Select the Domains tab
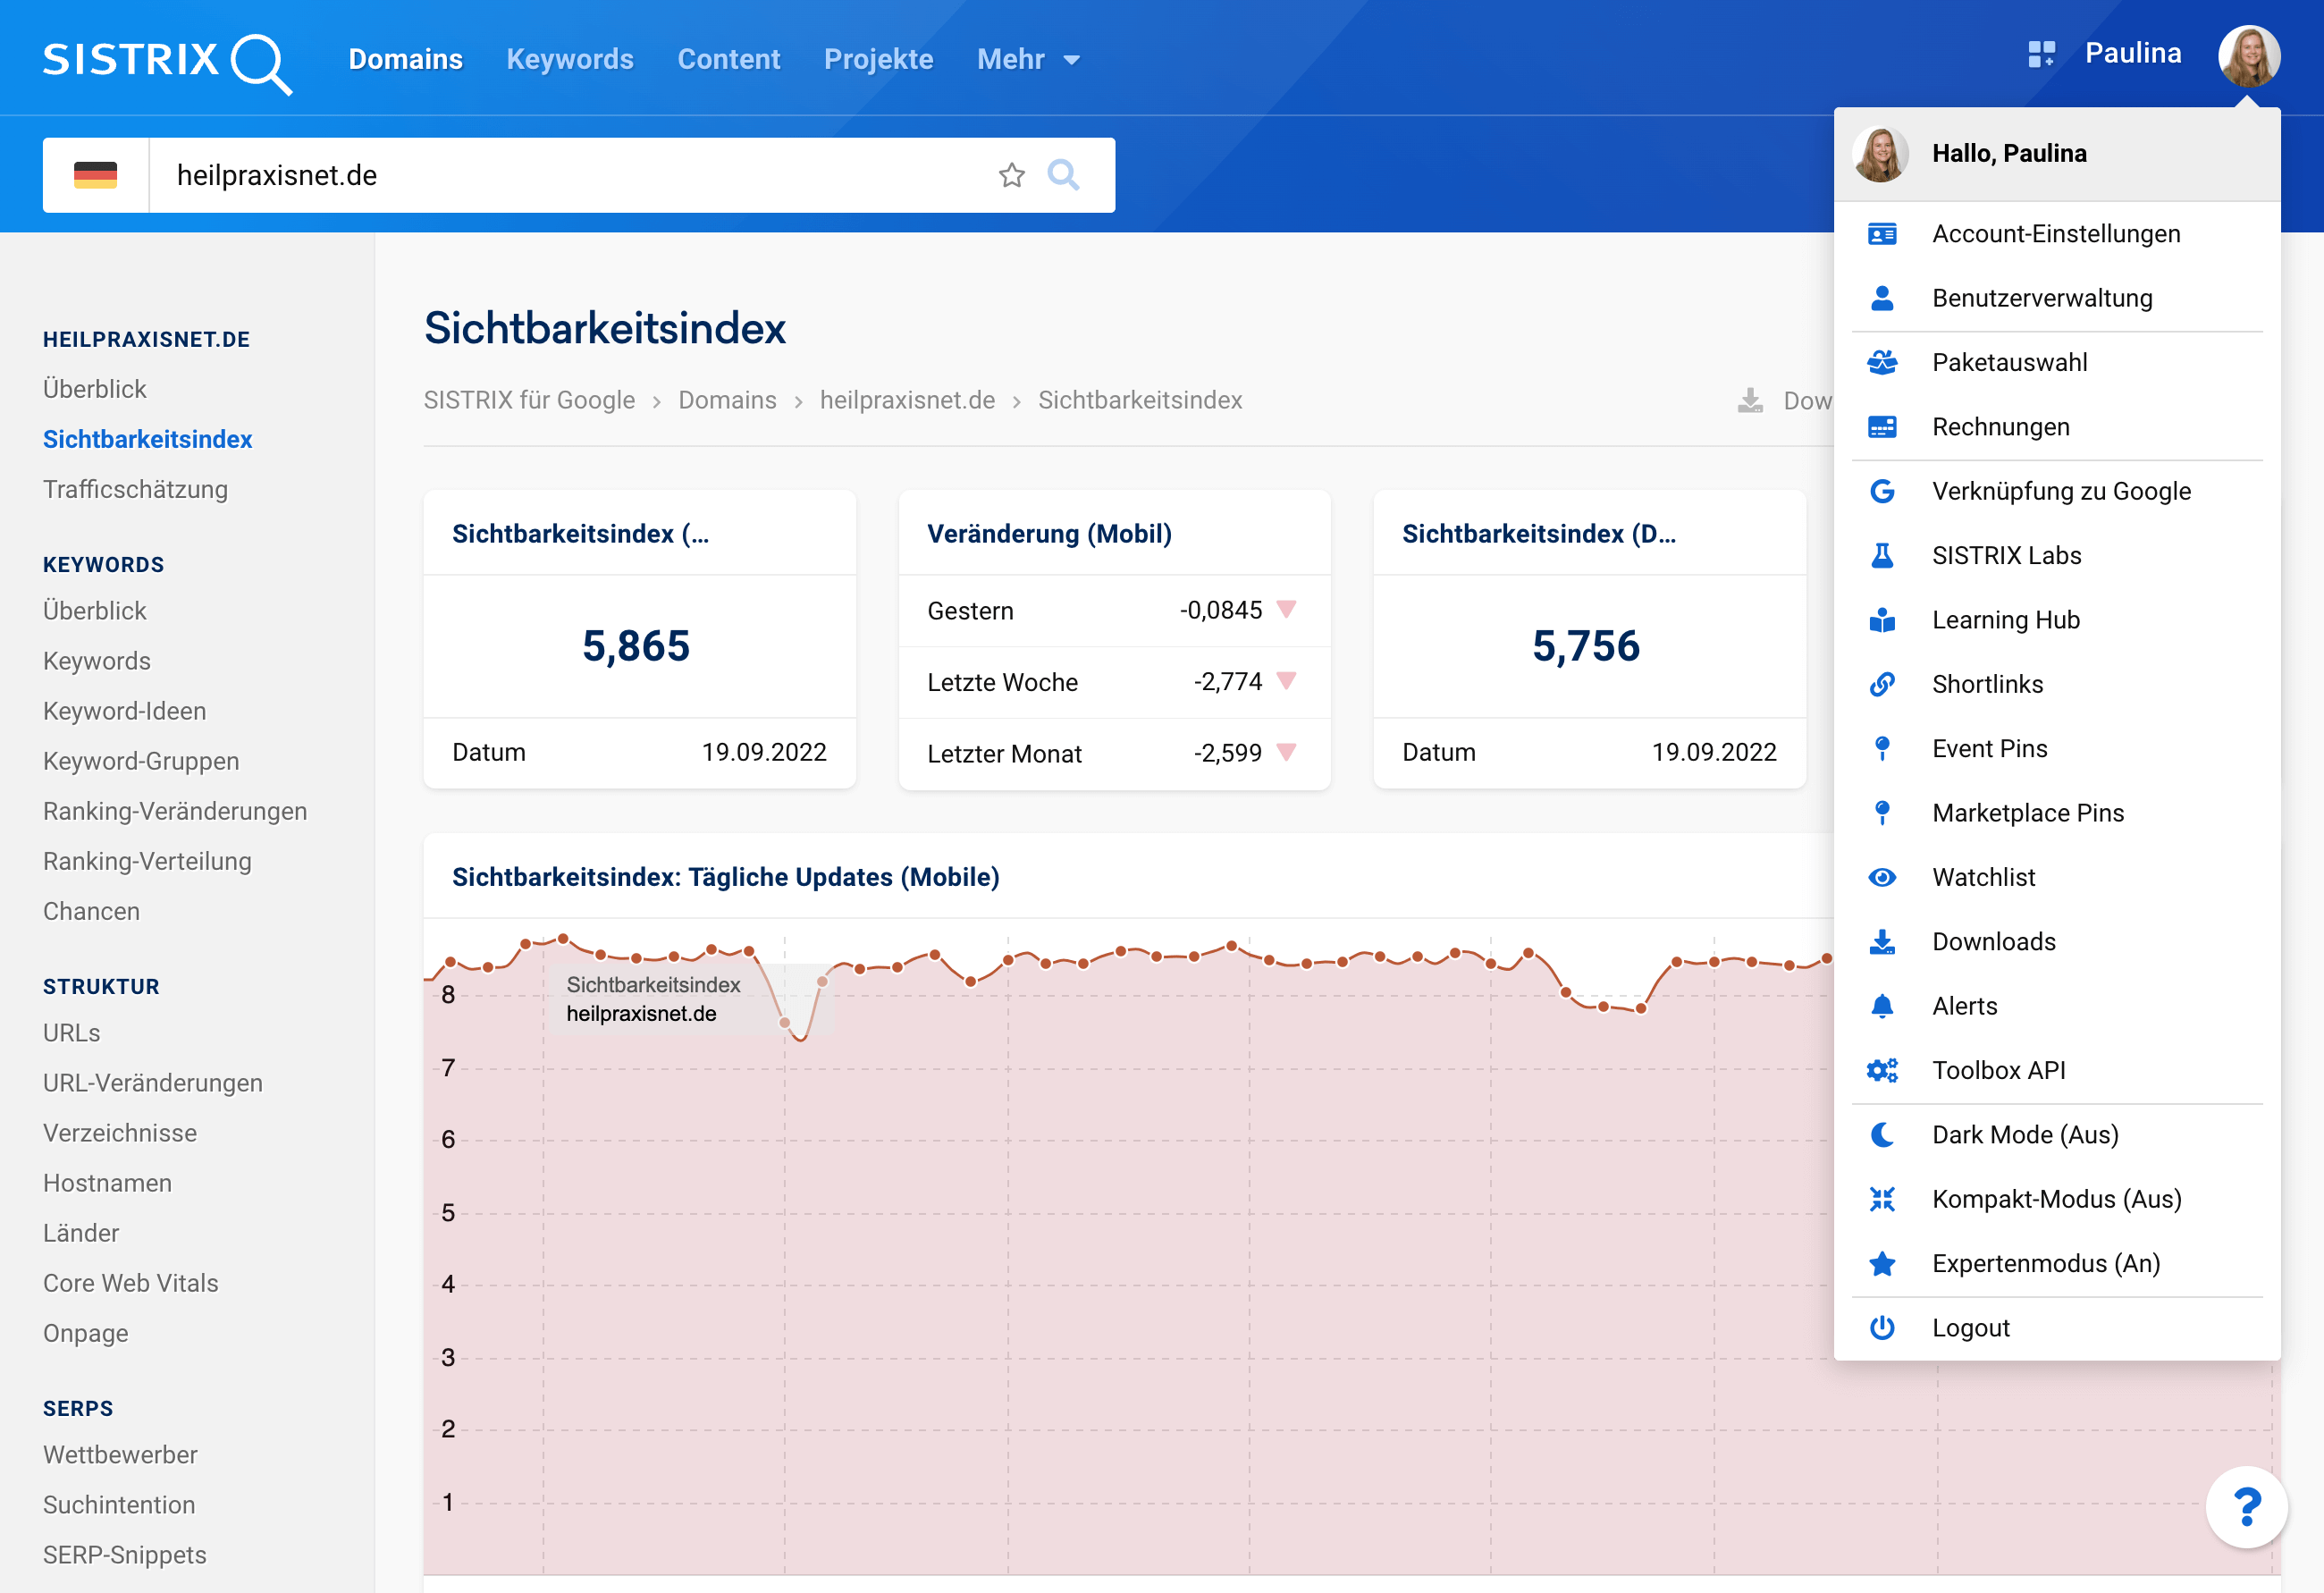2324x1593 pixels. click(406, 58)
